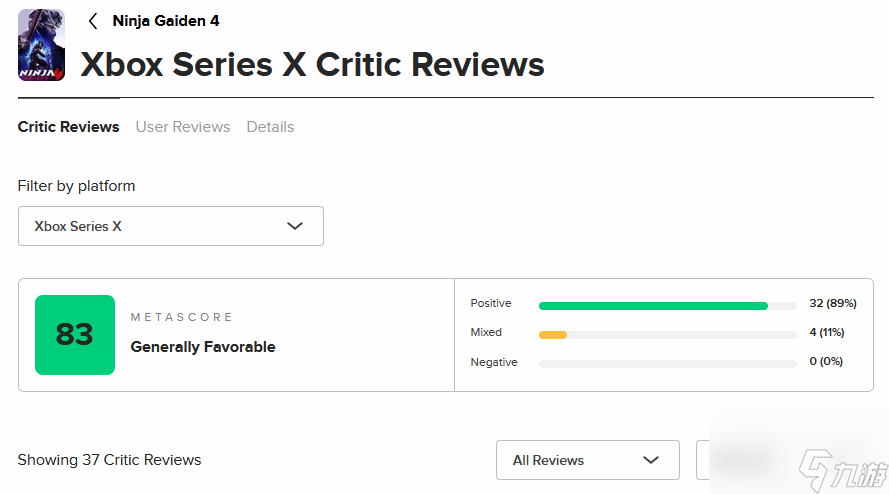
Task: Open the Xbox Series X platform dropdown
Action: point(170,226)
